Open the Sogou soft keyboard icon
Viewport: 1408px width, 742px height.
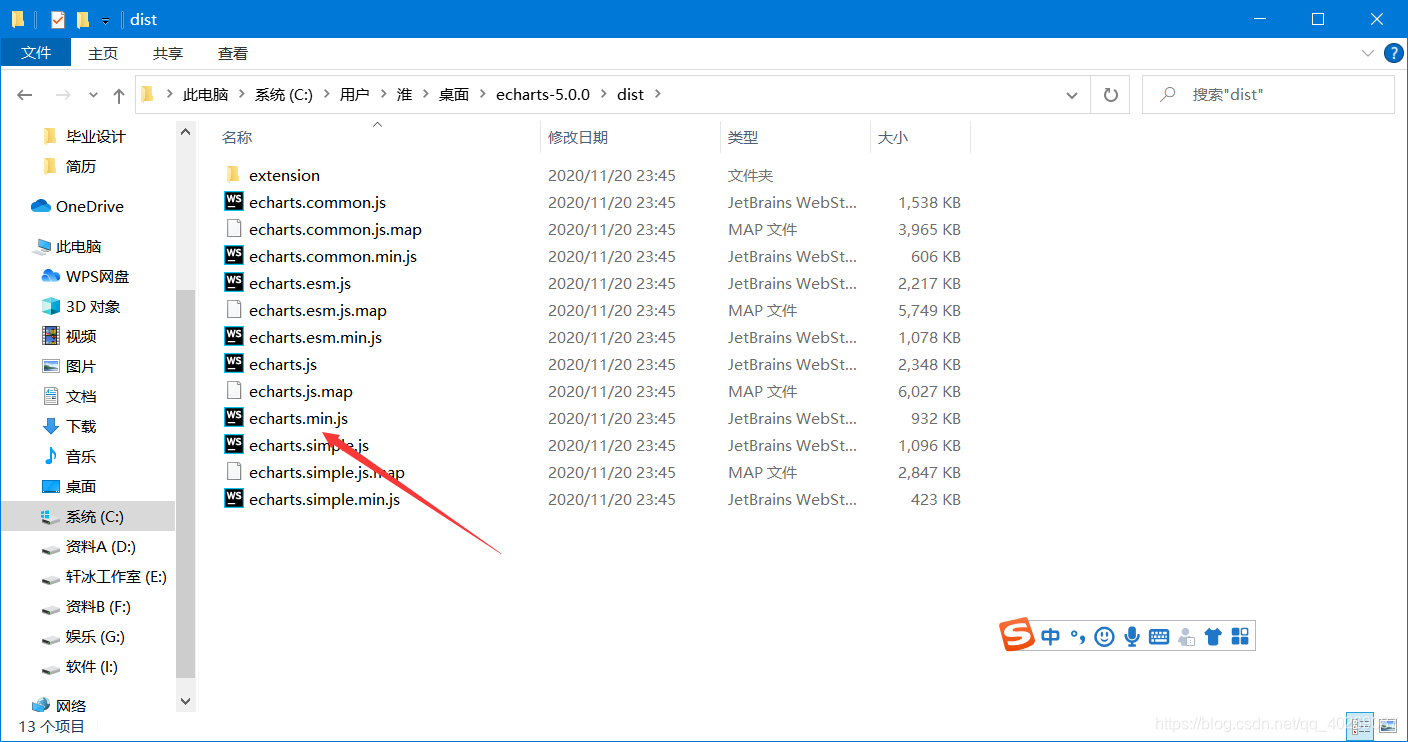click(x=1159, y=636)
